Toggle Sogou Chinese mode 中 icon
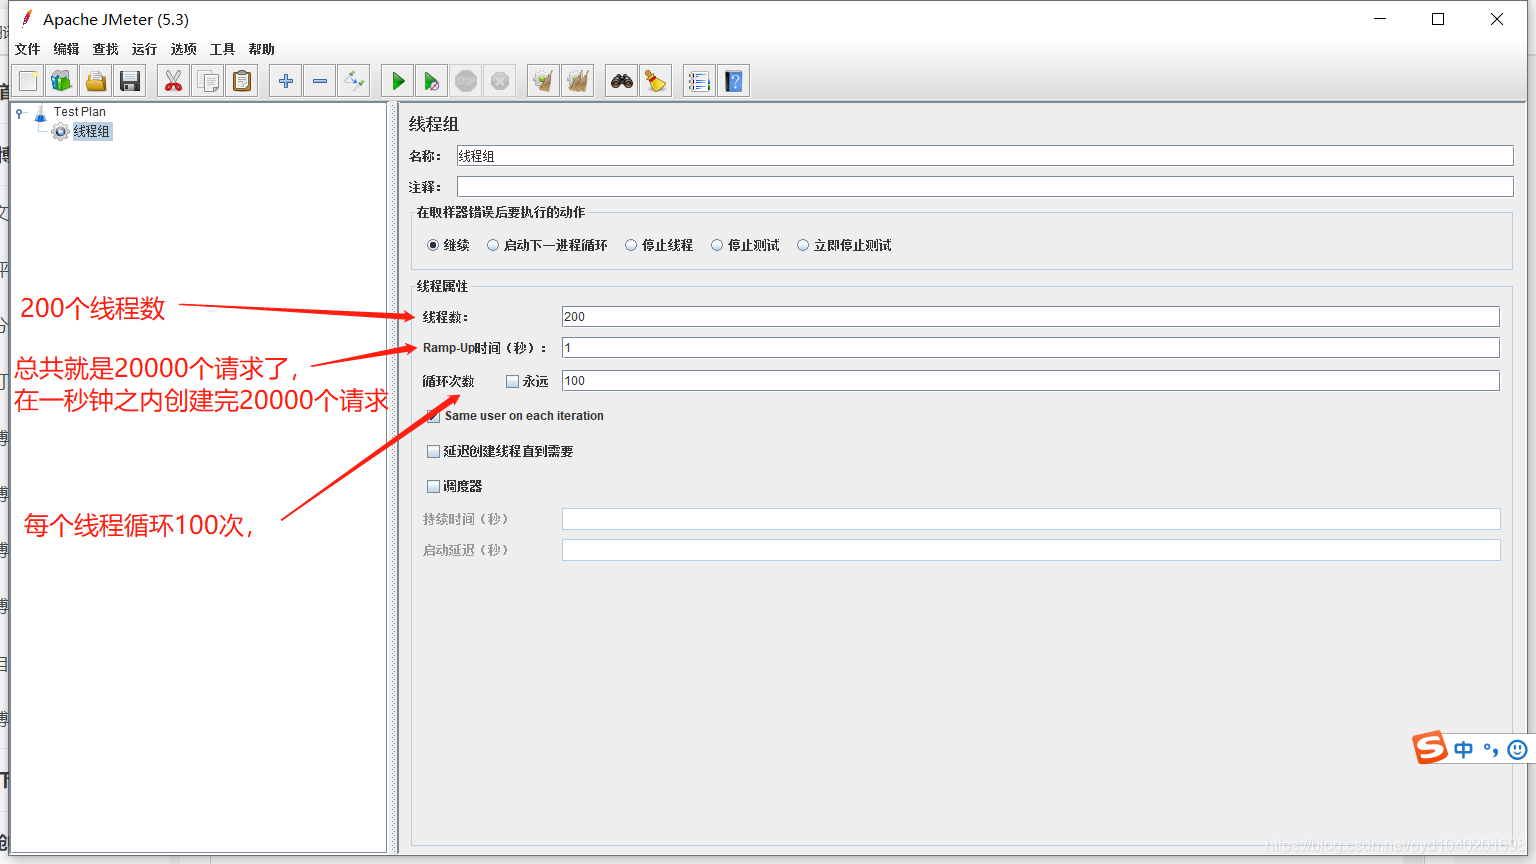The image size is (1536, 864). click(x=1464, y=750)
